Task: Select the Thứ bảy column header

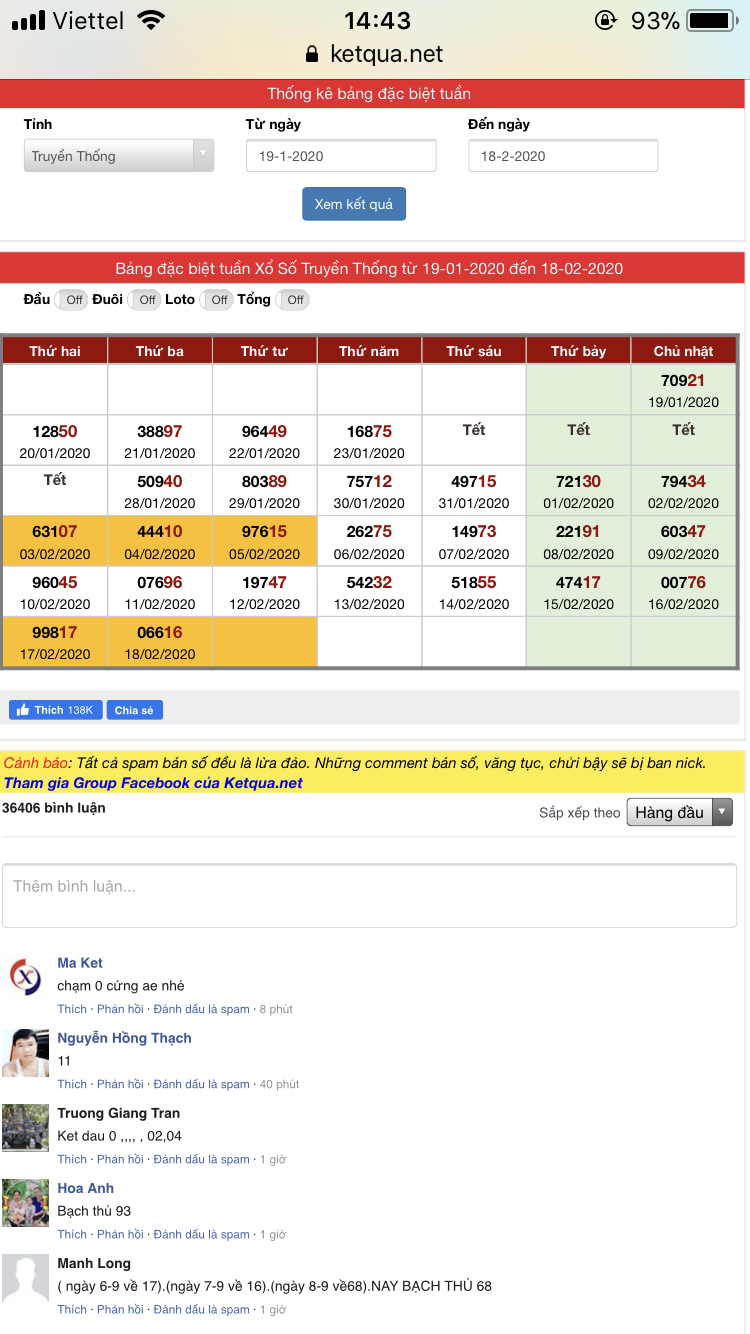Action: (579, 351)
